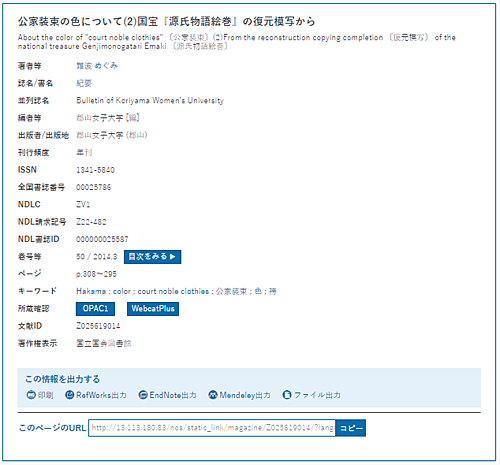This screenshot has width=500, height=465.
Task: Open author 難波 めぐみ link
Action: coord(97,66)
